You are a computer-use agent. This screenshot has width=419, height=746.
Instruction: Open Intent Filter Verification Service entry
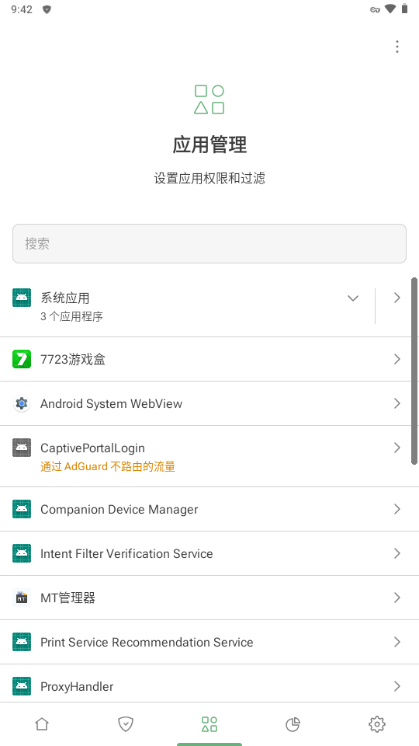tap(209, 553)
